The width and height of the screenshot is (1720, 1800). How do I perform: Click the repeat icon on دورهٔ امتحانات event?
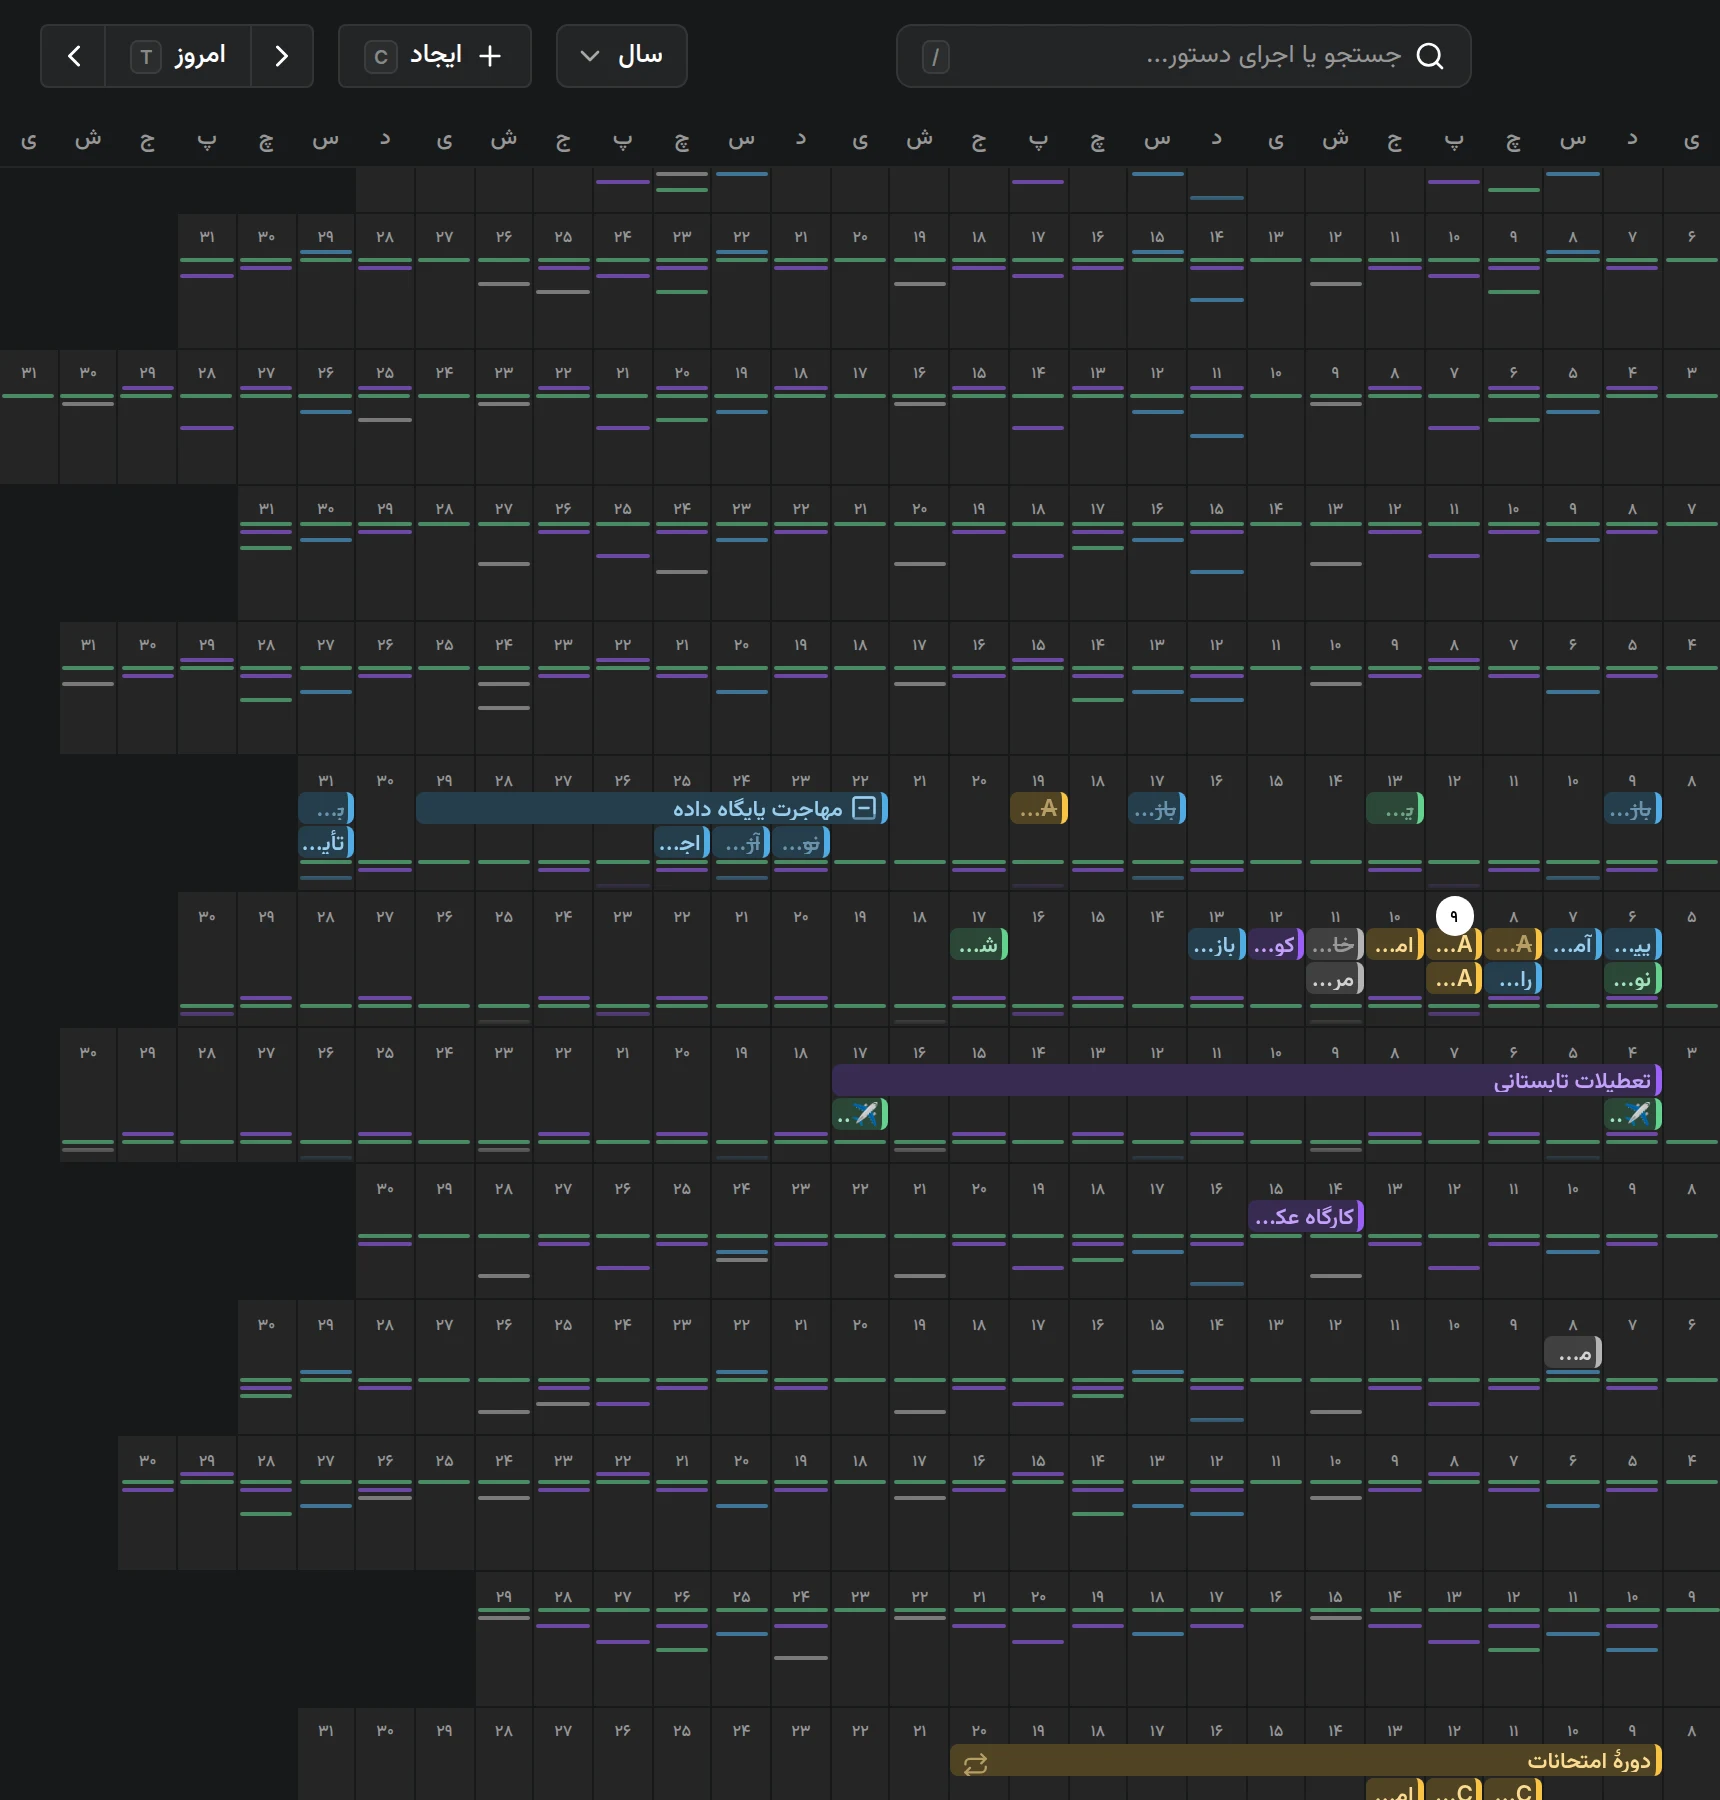[975, 1764]
